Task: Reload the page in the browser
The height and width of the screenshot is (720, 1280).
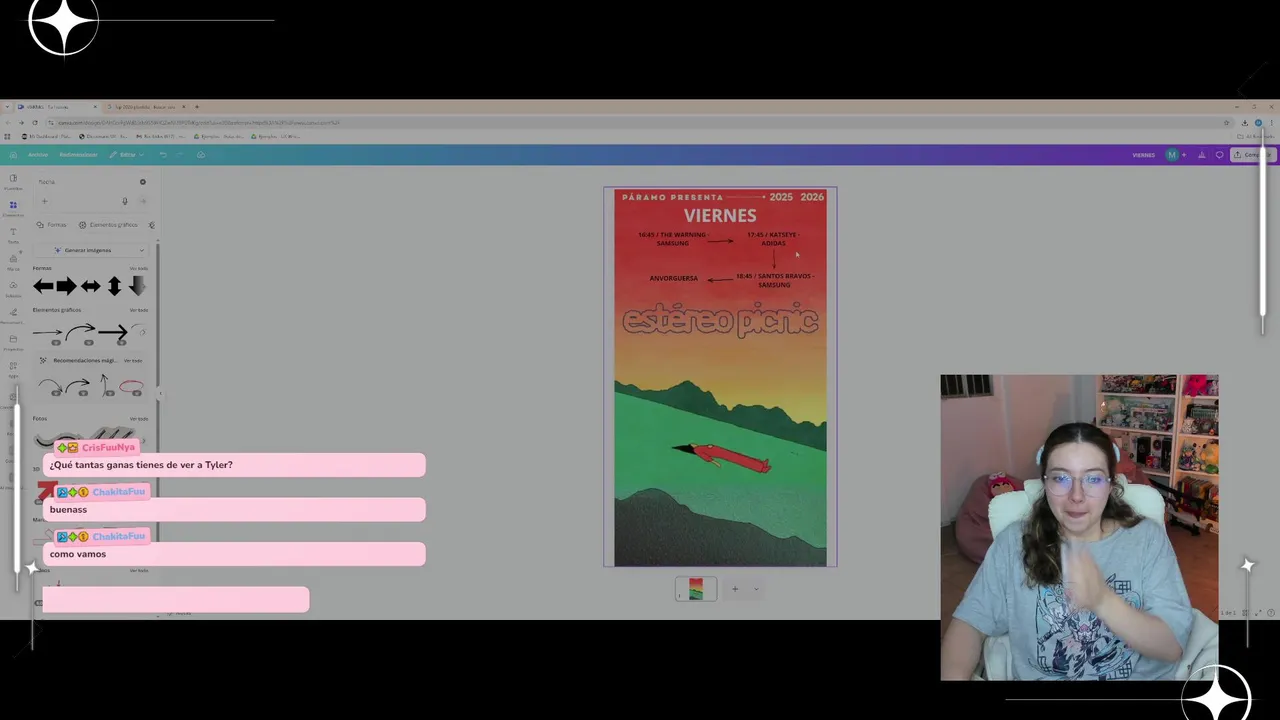Action: tap(35, 123)
